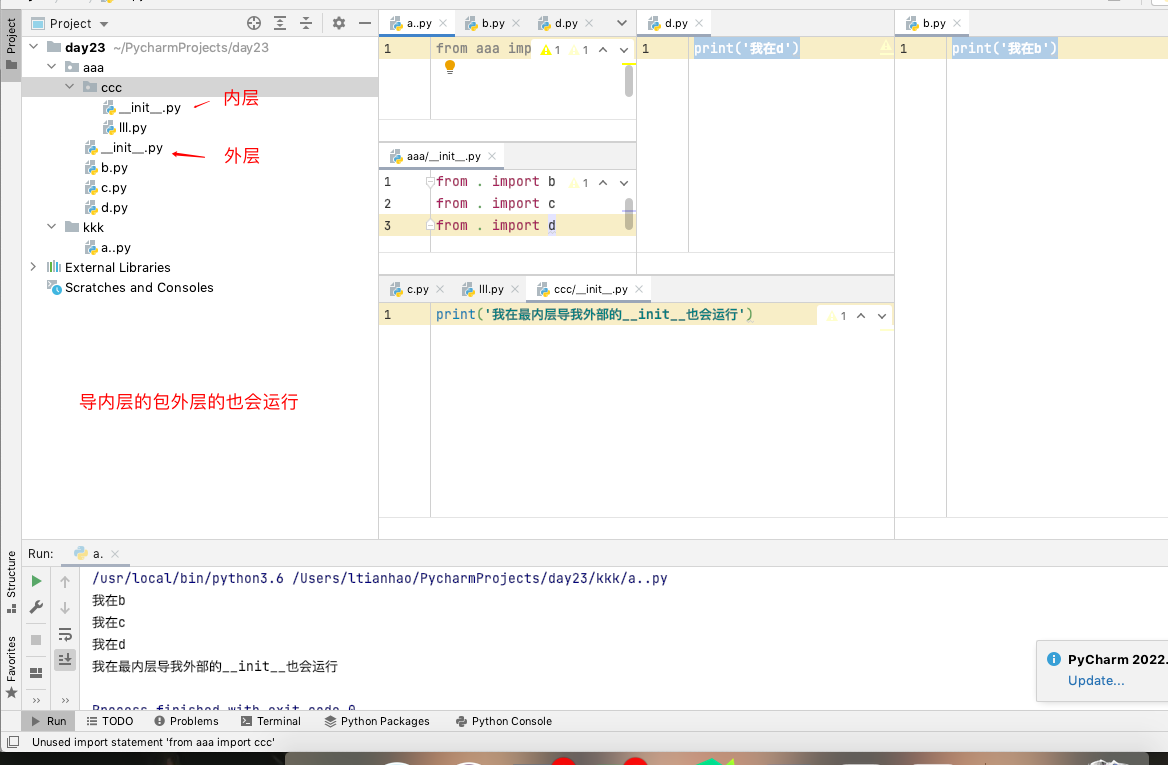Expand External Libraries node
Viewport: 1168px width, 765px height.
34,267
